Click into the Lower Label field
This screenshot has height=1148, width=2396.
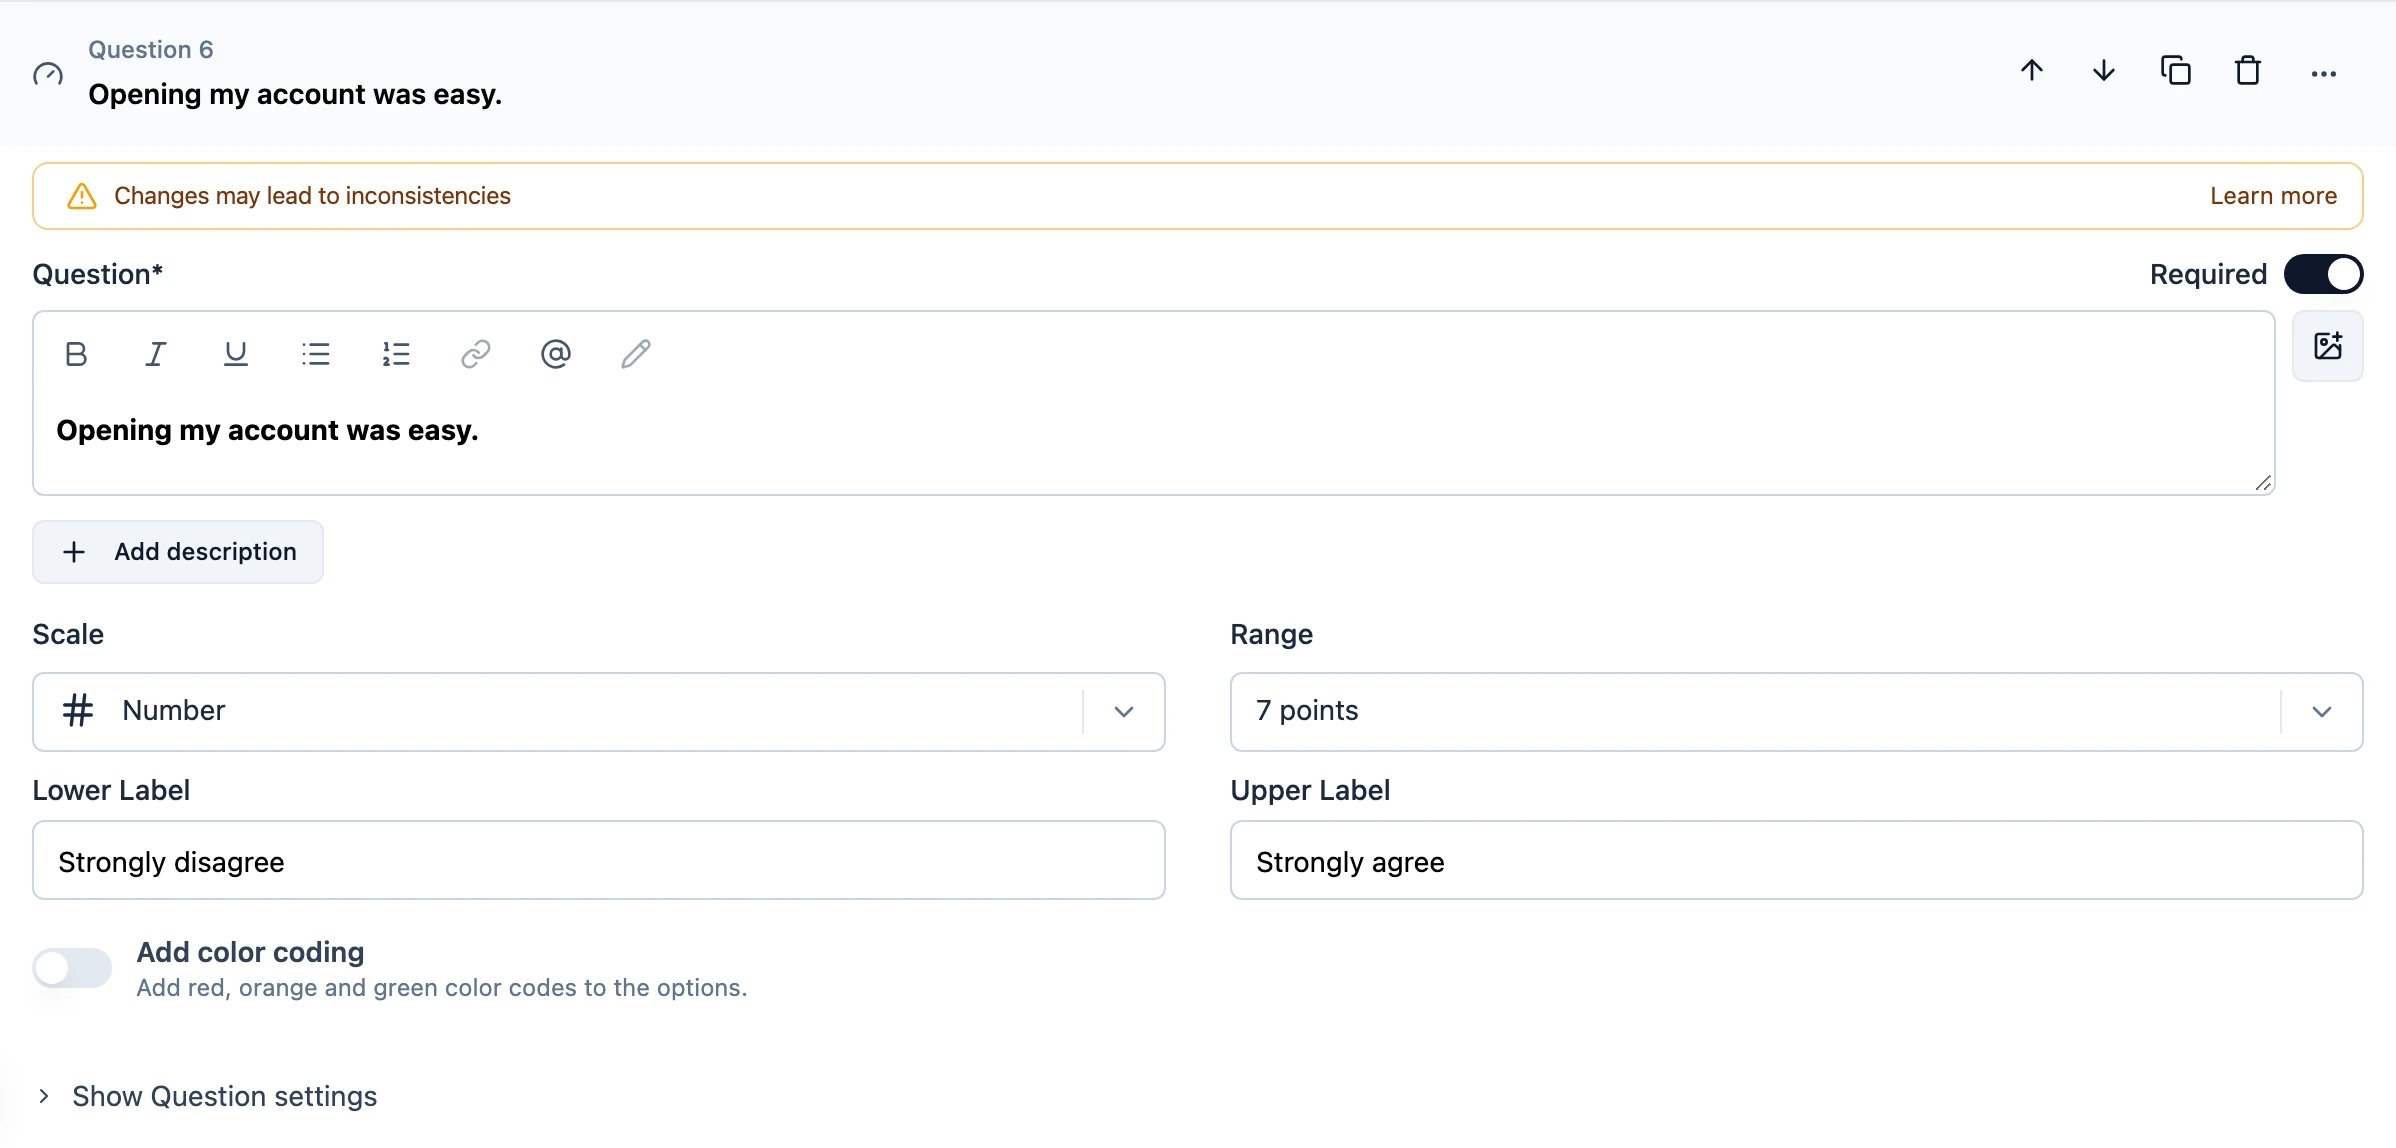(598, 860)
